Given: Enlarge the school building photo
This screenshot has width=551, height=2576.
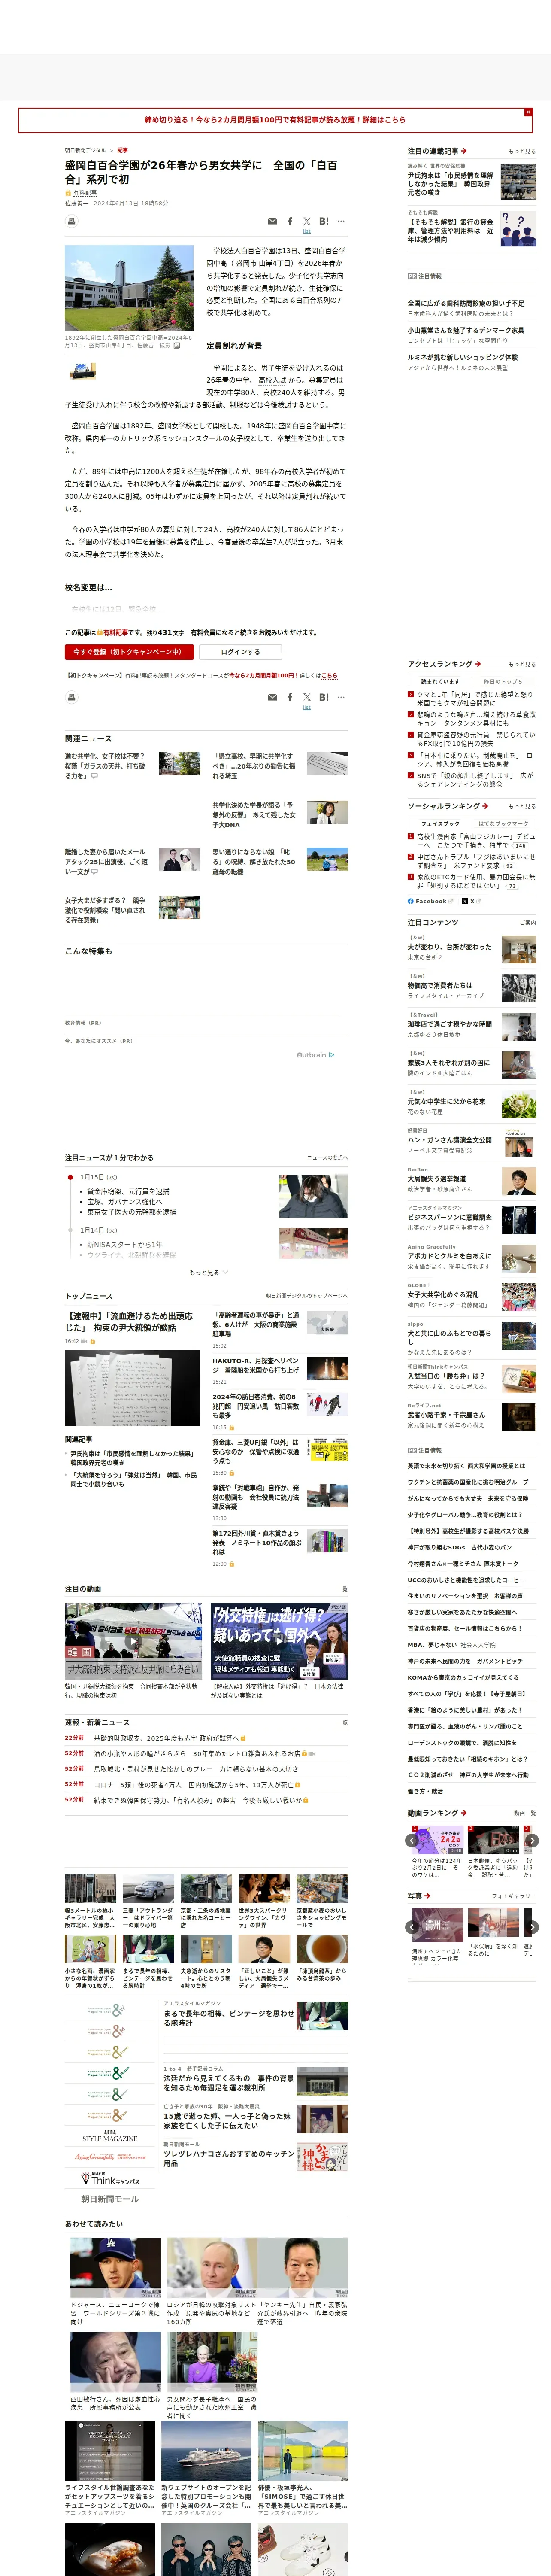Looking at the screenshot, I should coord(129,288).
